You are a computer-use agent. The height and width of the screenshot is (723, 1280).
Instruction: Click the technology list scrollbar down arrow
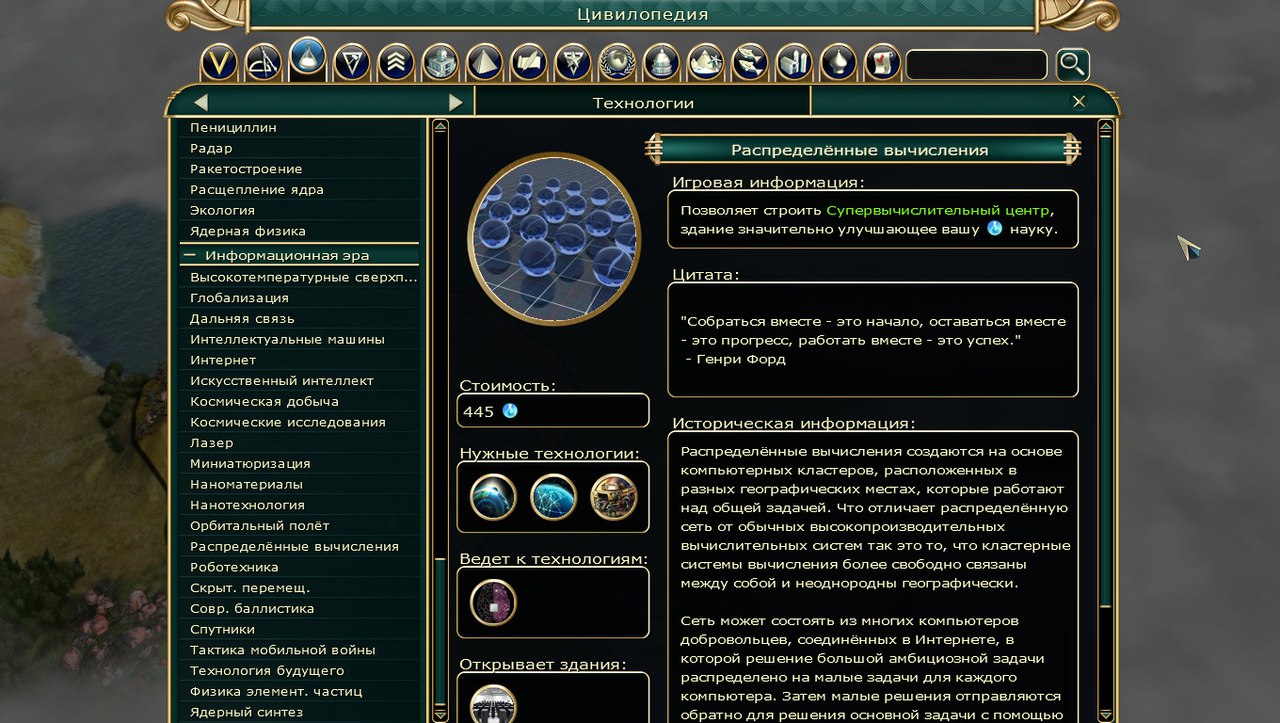(440, 714)
